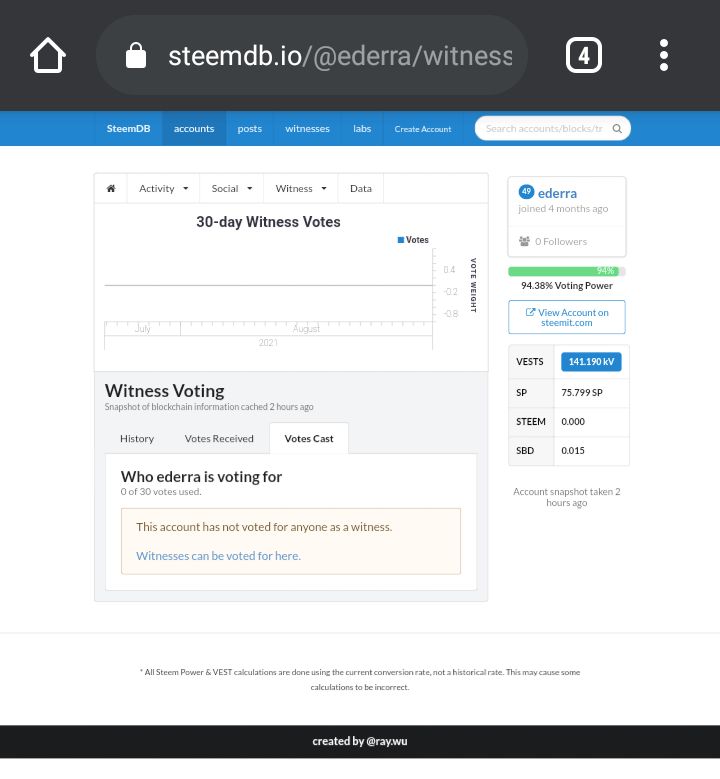Viewport: 720px width, 779px height.
Task: Click the July label on chart axis
Action: click(x=142, y=328)
